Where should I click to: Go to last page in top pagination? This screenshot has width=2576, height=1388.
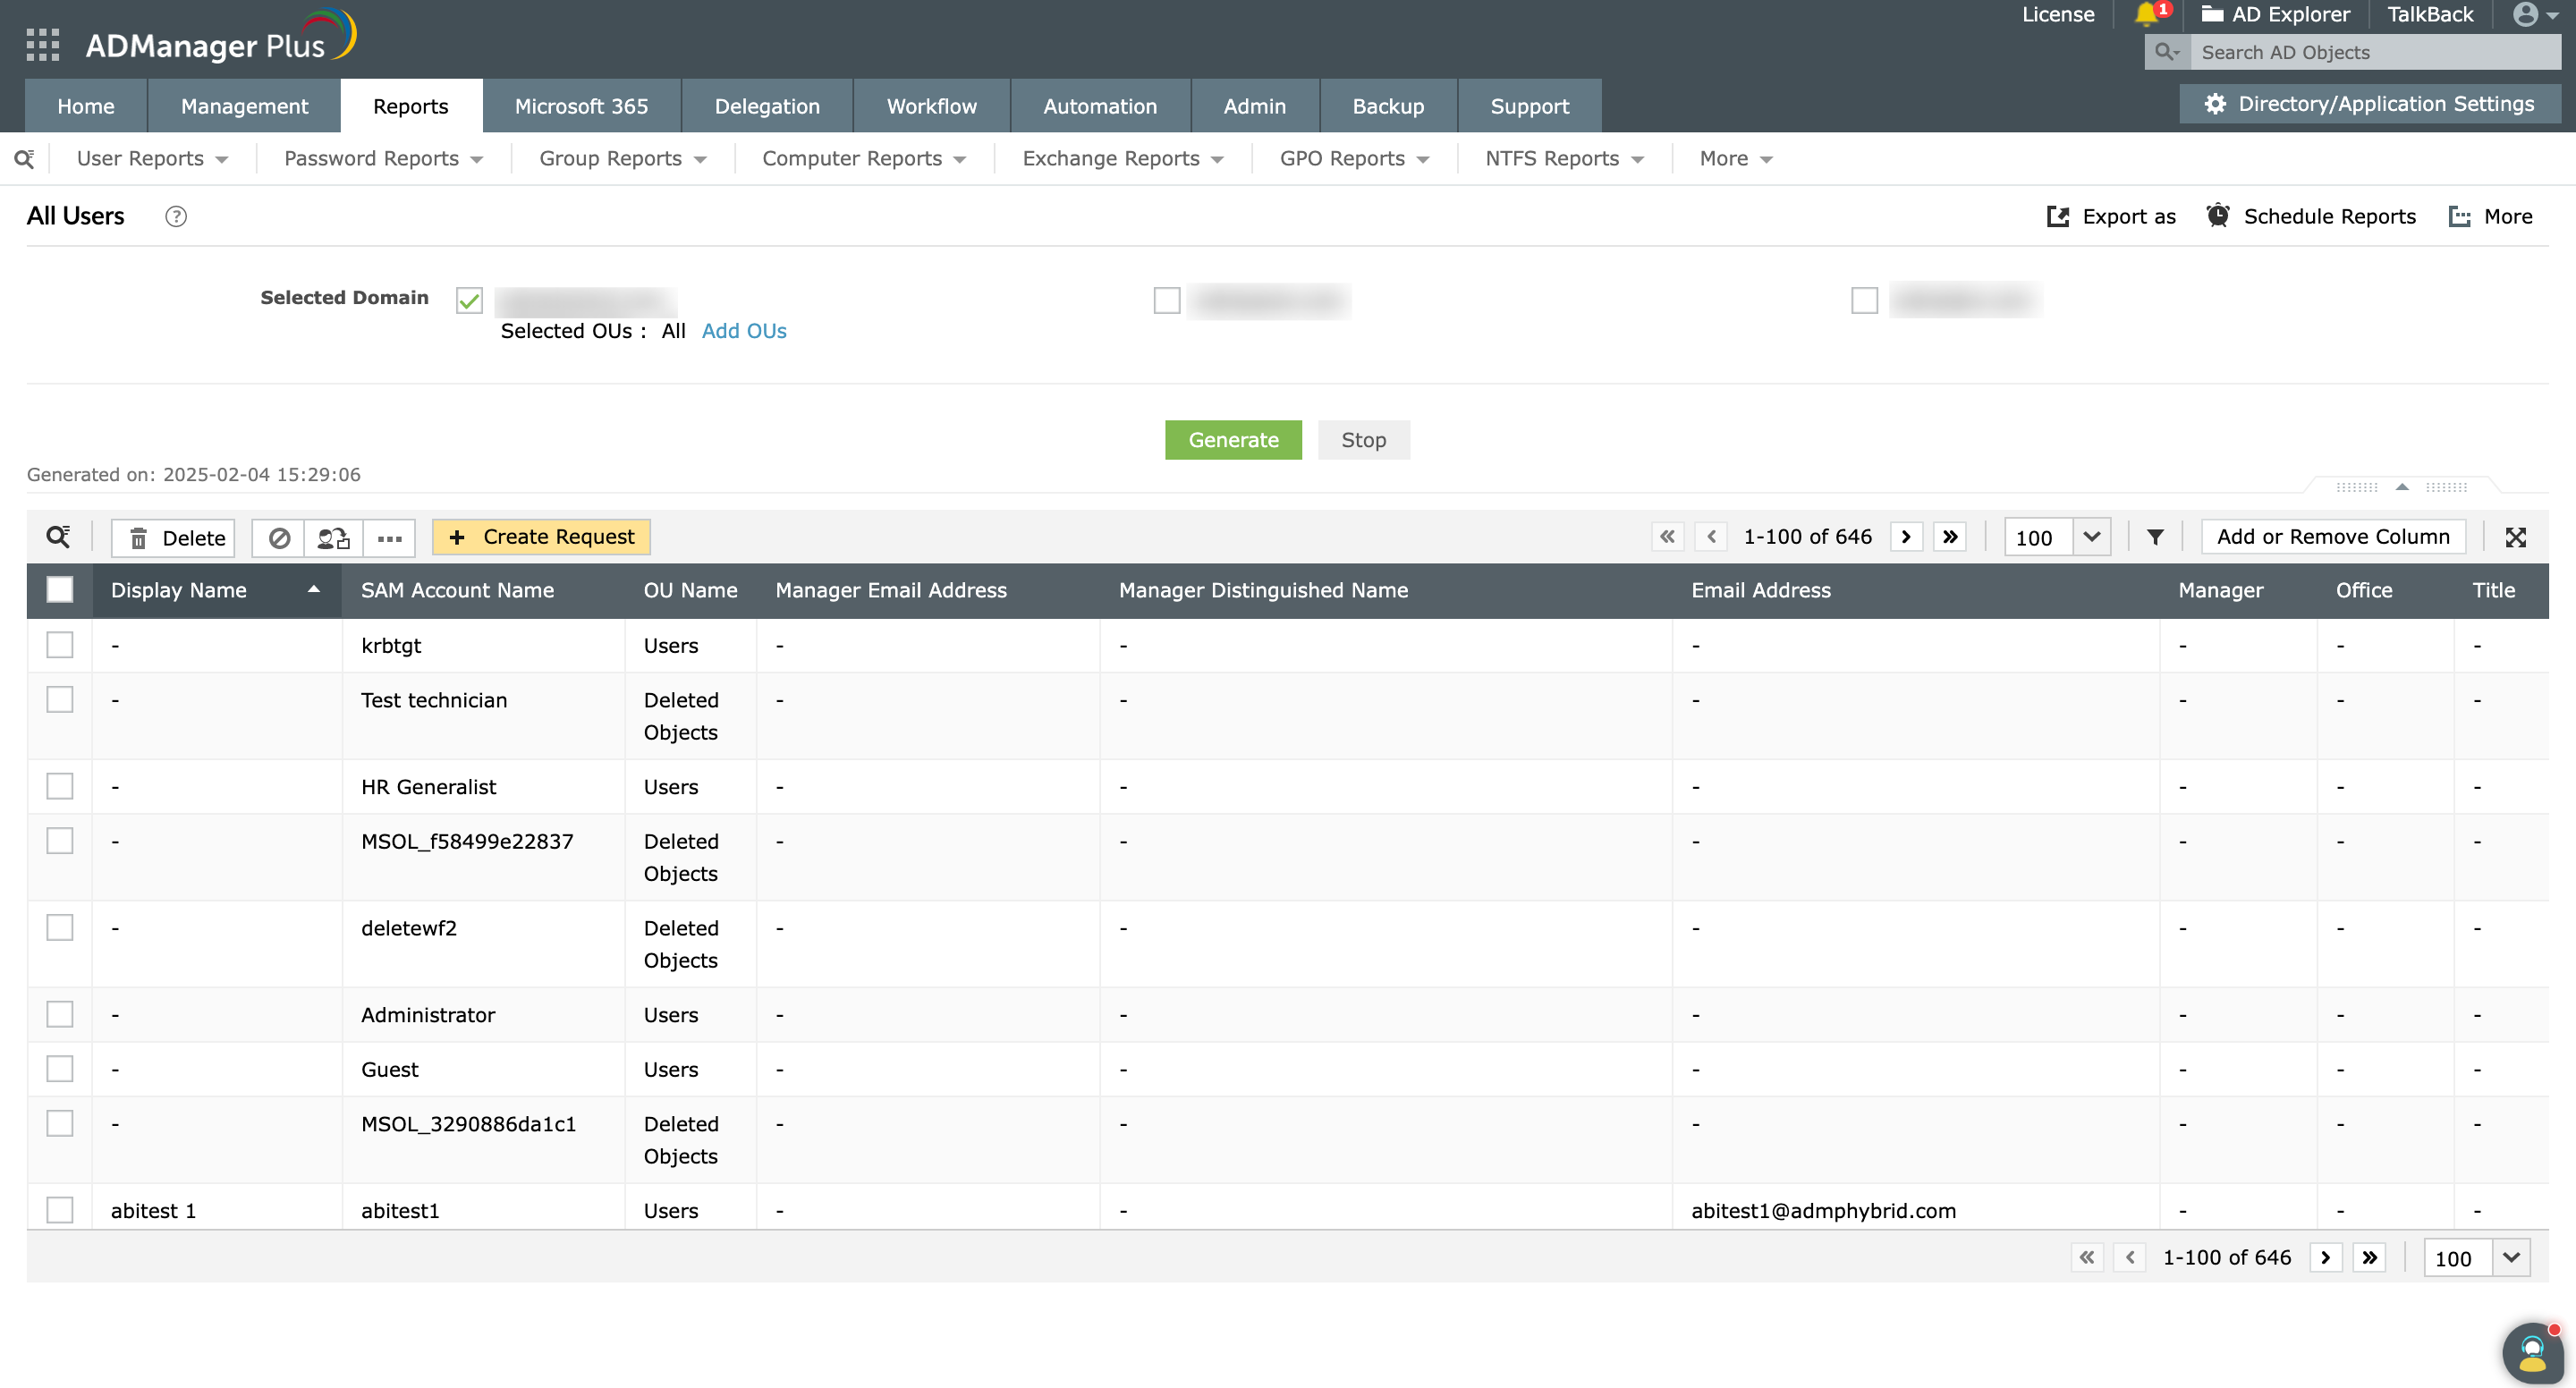coord(1950,537)
